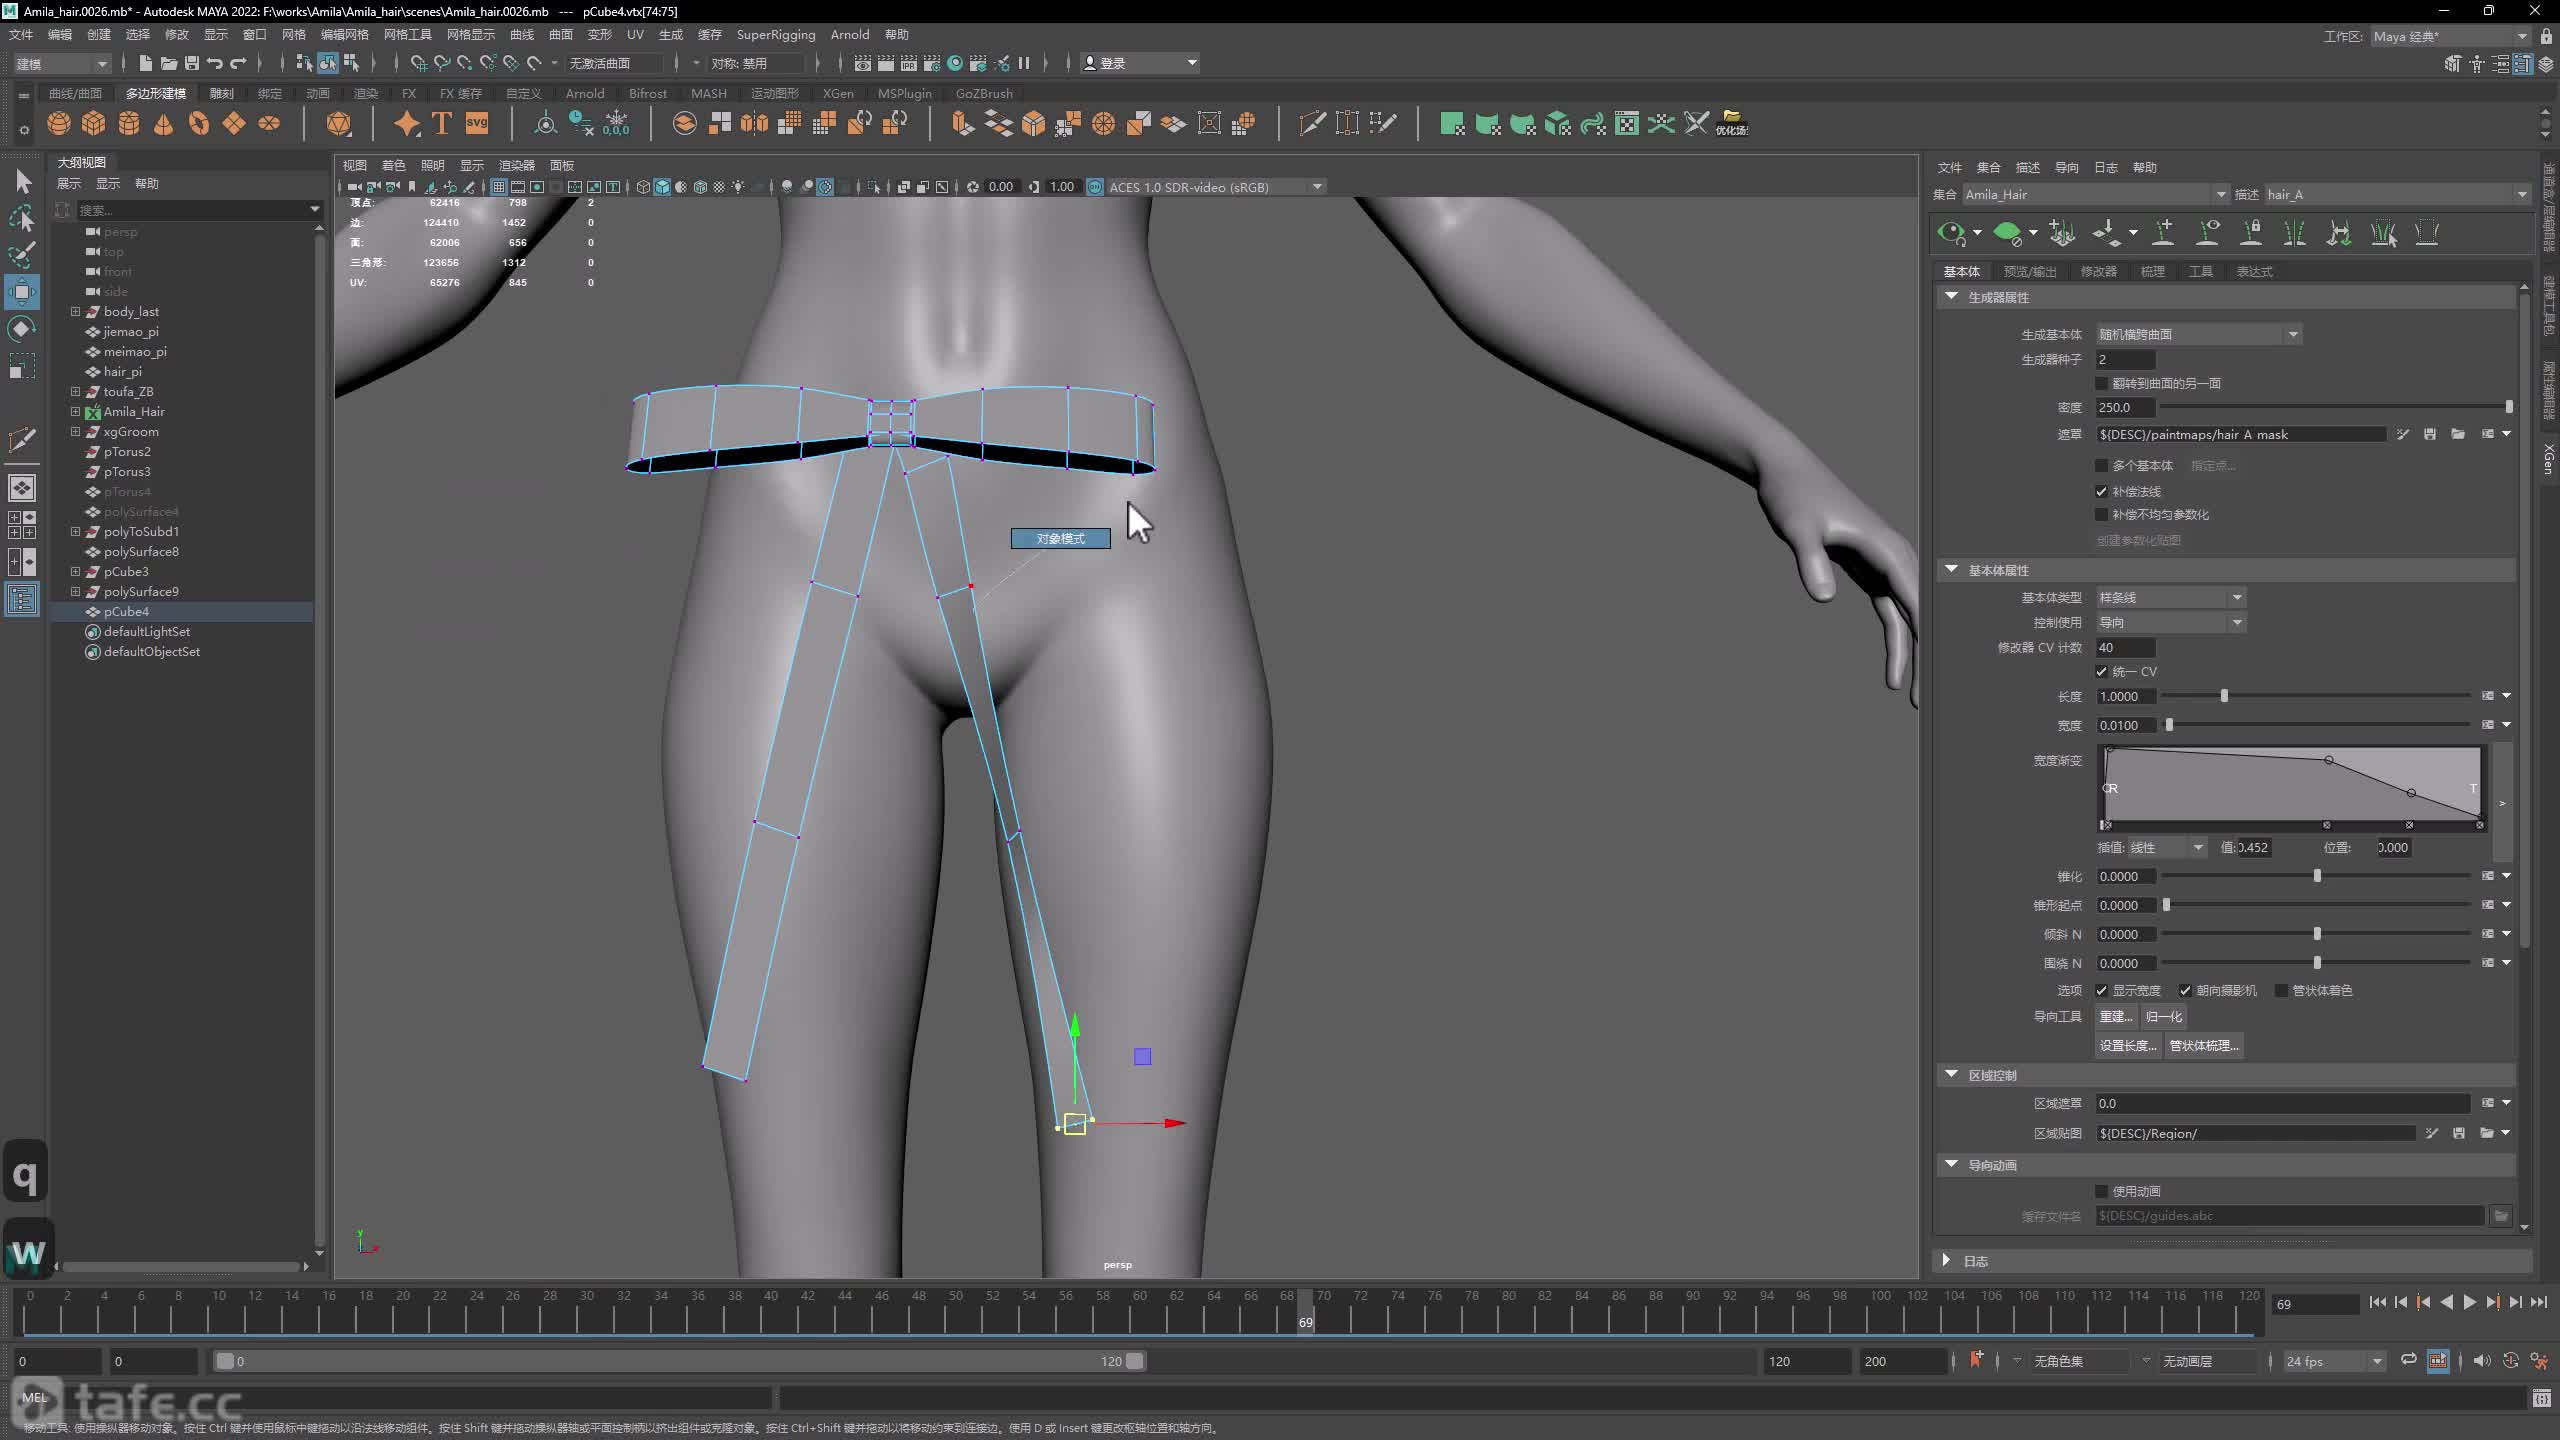
Task: Adjust the 长度 length slider handle
Action: click(2224, 696)
